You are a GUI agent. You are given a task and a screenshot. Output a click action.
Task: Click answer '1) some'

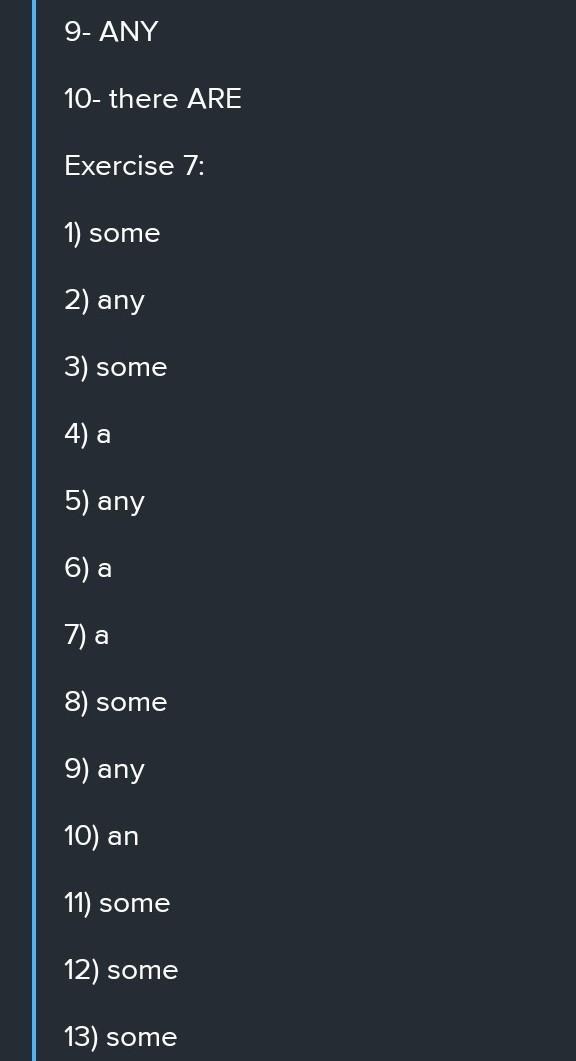pos(112,233)
